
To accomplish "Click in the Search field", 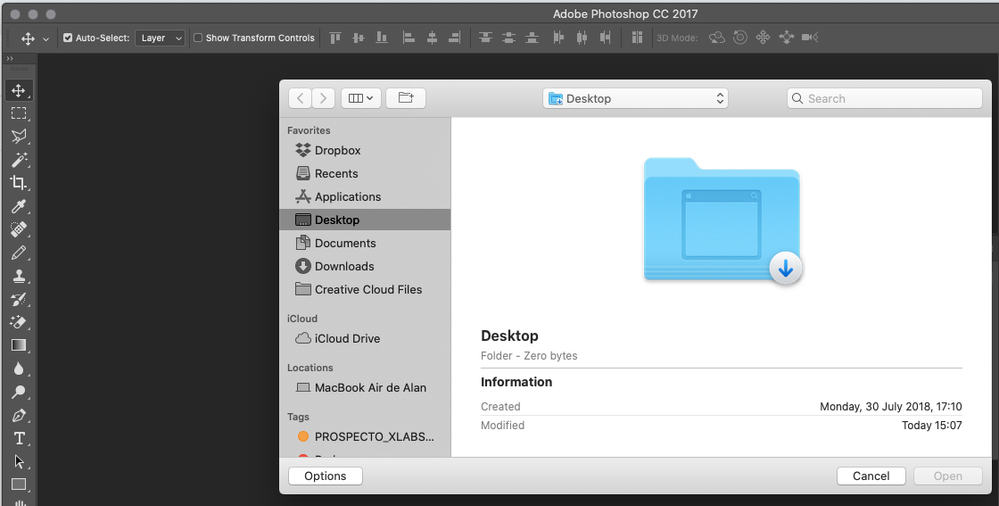I will tap(884, 98).
